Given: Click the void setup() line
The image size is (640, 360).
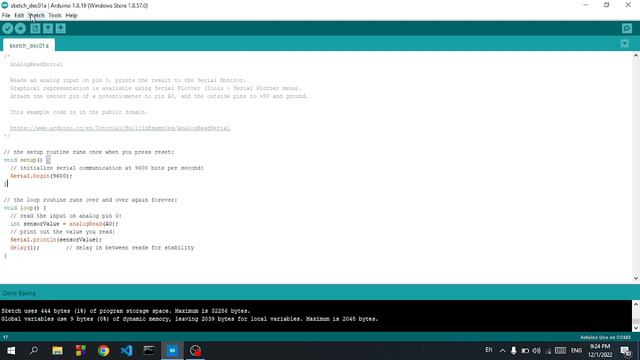Looking at the screenshot, I should 27,160.
